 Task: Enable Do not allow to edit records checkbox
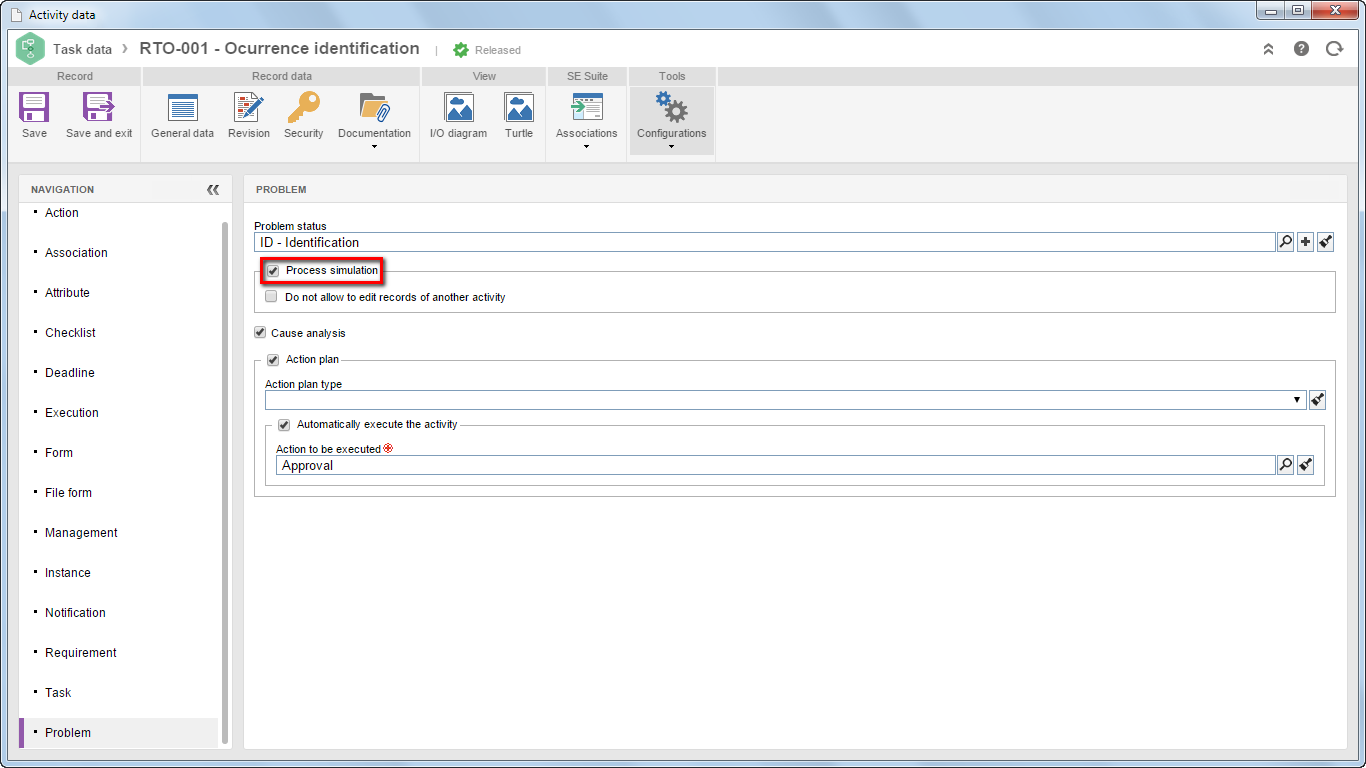tap(271, 297)
